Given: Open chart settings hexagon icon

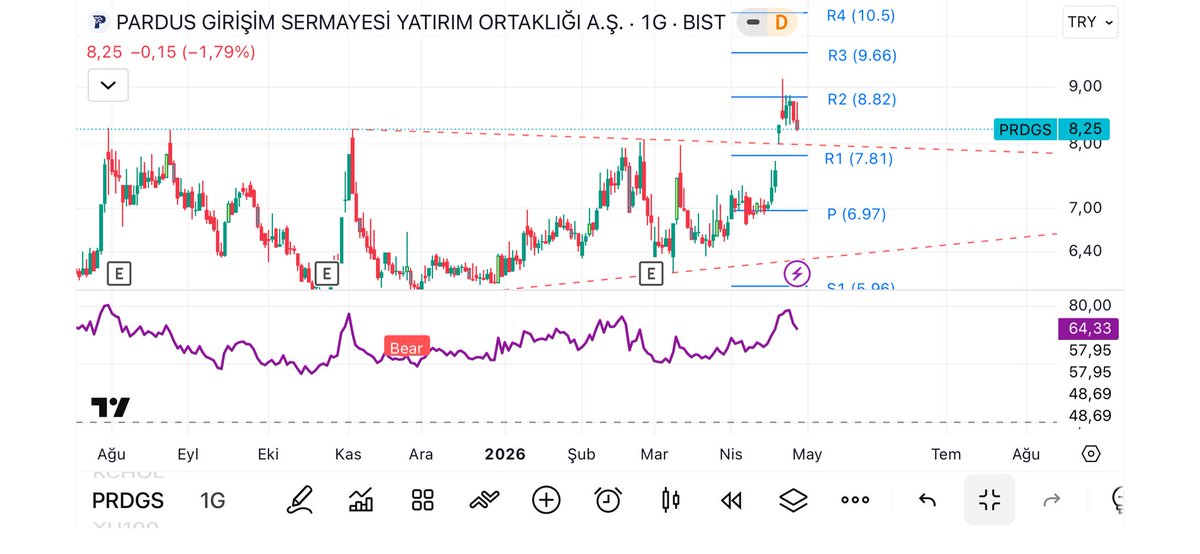Looking at the screenshot, I should 1091,454.
